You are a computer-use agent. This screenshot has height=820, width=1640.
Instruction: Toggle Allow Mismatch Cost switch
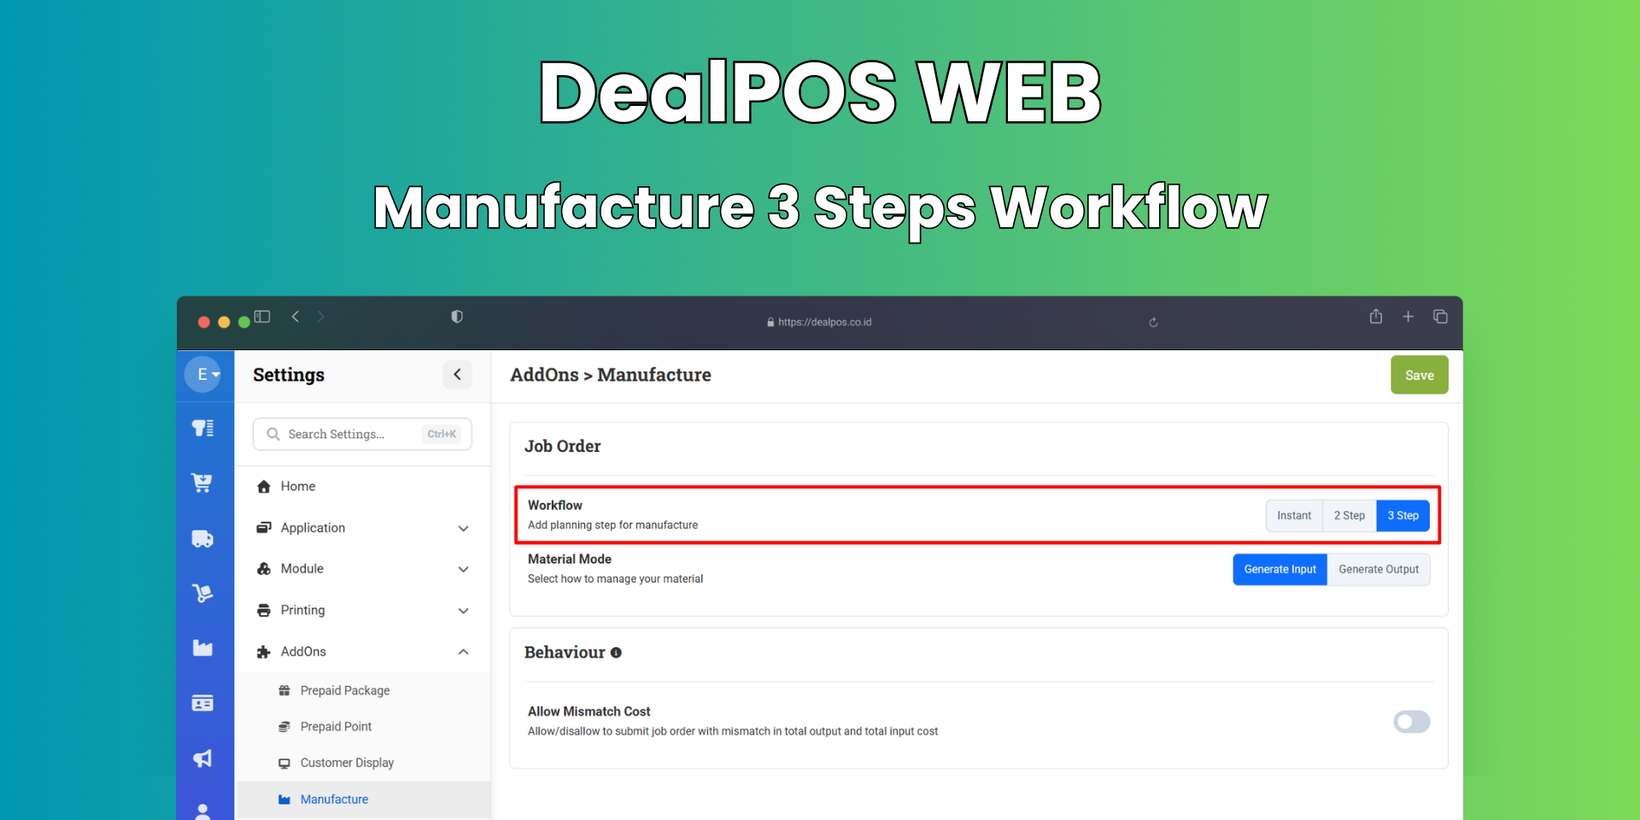pyautogui.click(x=1411, y=721)
